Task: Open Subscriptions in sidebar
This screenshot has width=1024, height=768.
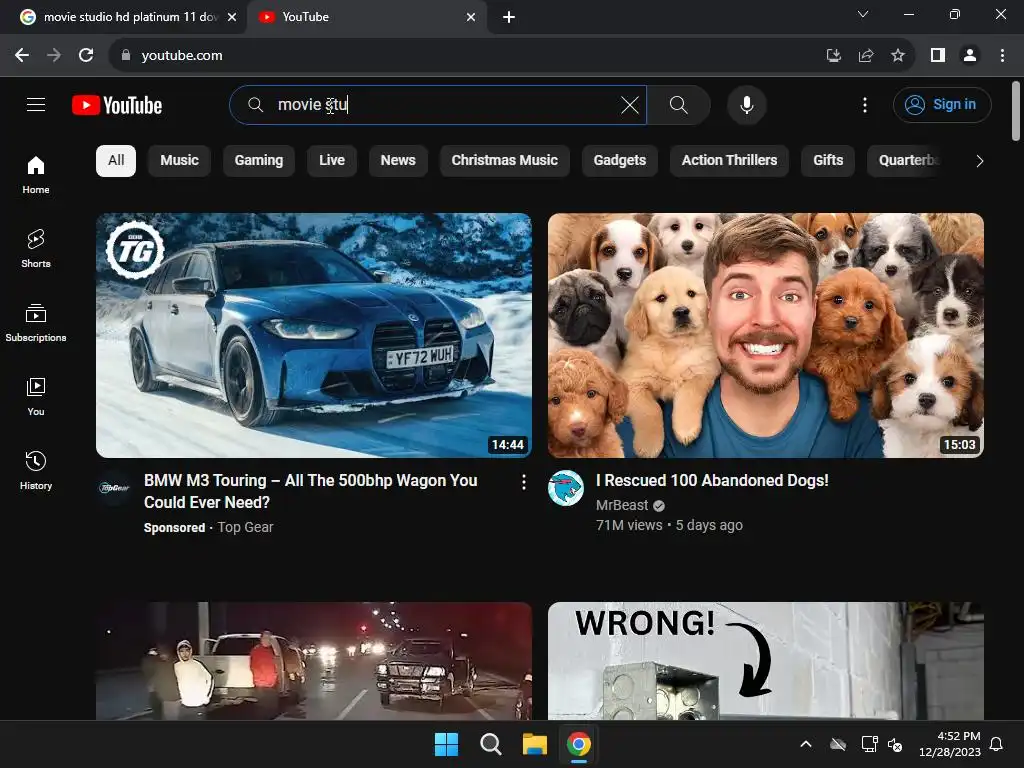Action: tap(36, 323)
